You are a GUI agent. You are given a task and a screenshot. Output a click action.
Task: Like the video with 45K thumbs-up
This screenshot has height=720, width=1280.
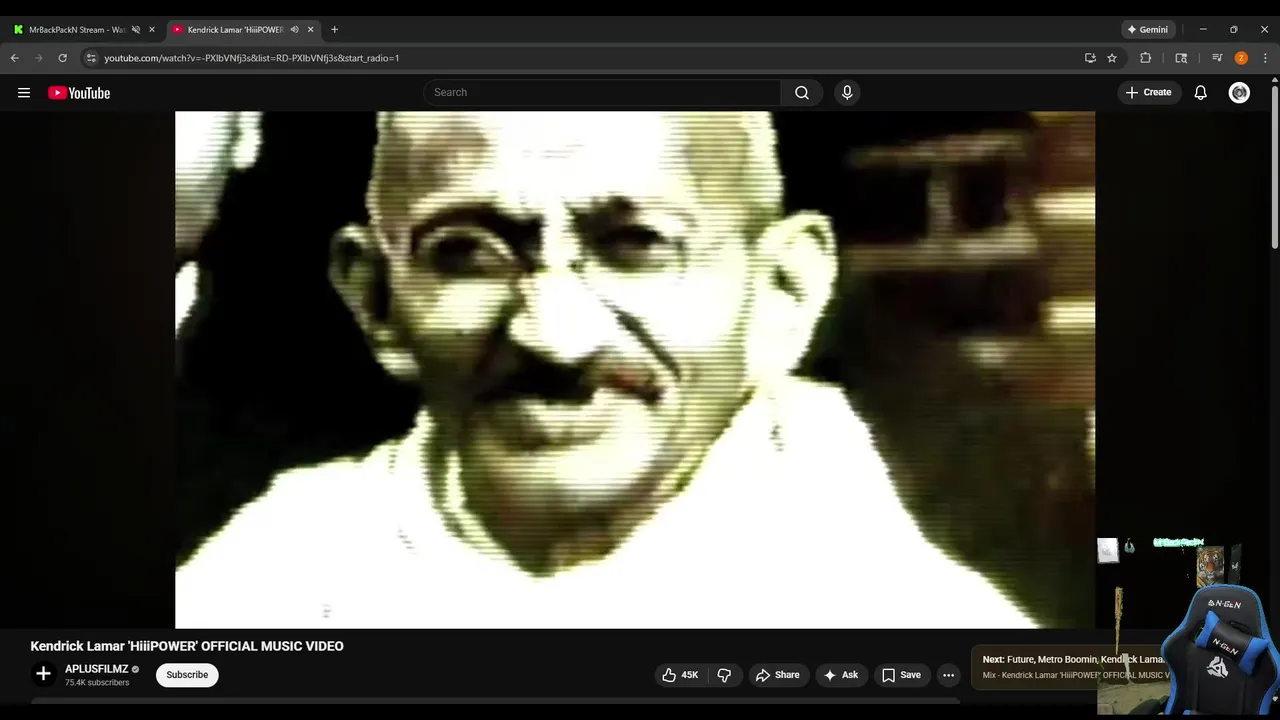click(x=681, y=675)
